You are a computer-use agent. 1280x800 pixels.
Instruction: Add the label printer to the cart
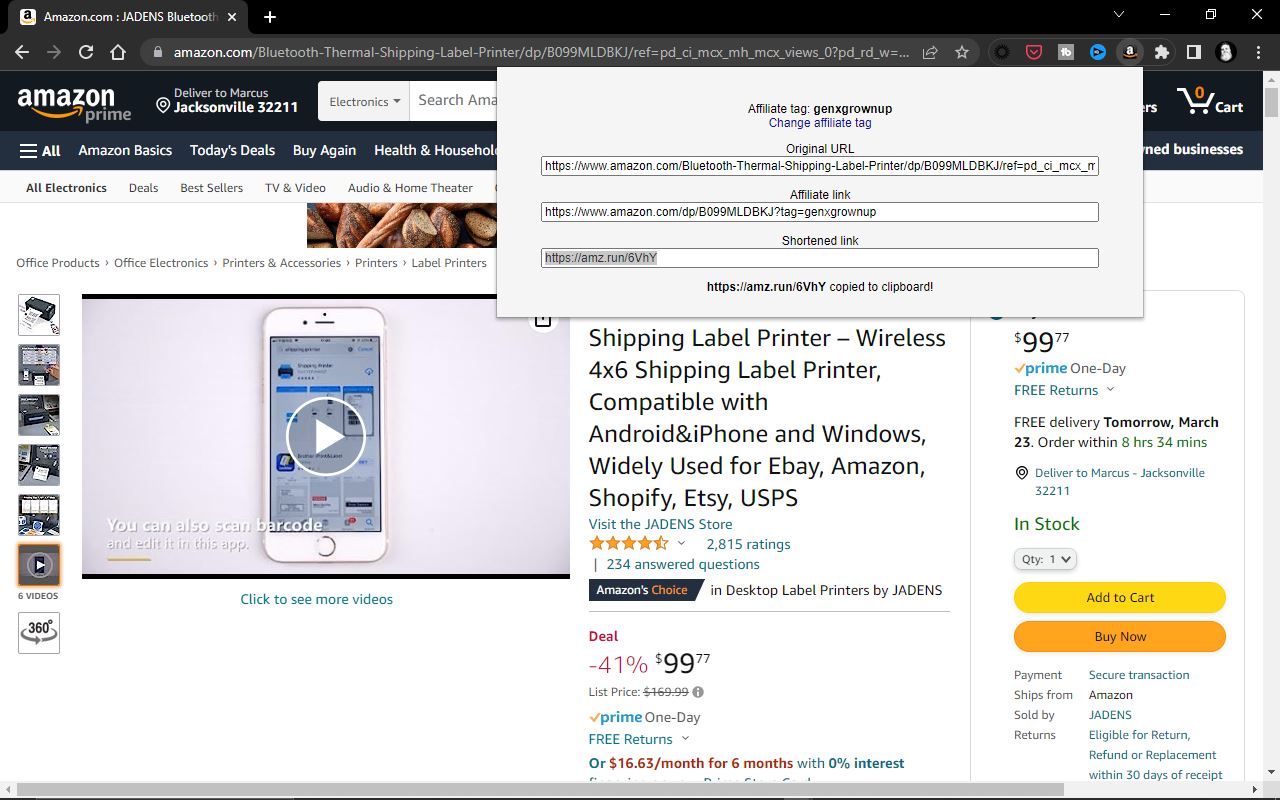click(1120, 597)
